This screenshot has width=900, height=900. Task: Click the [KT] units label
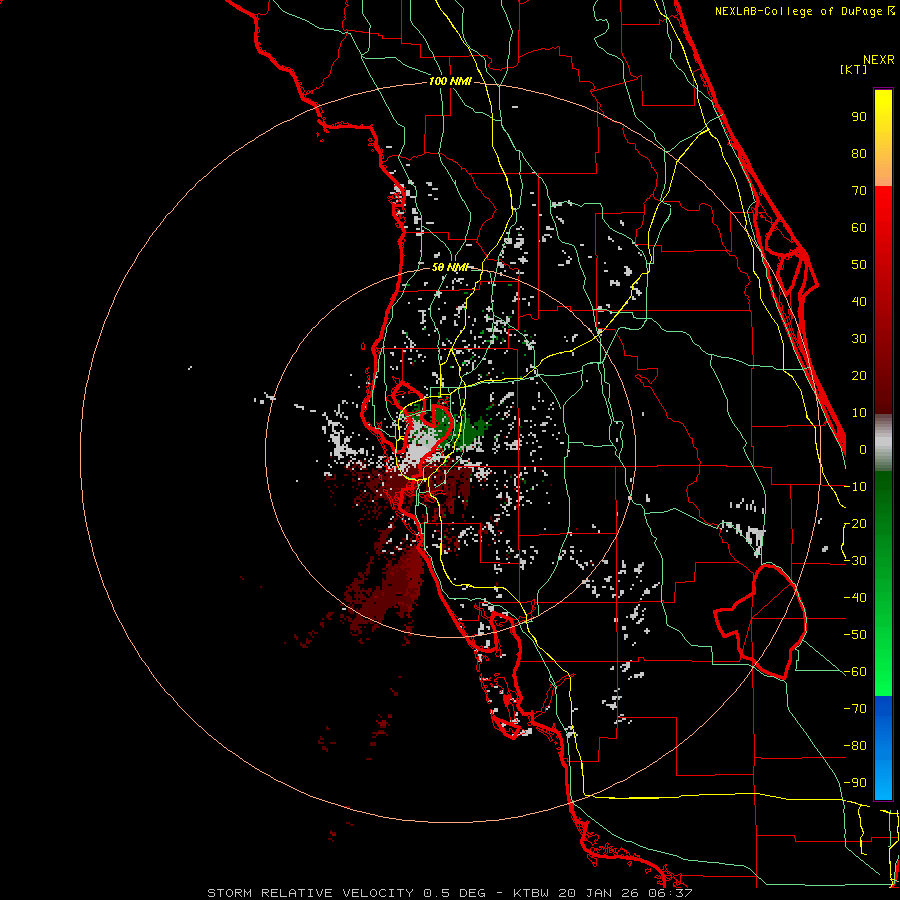pos(853,69)
